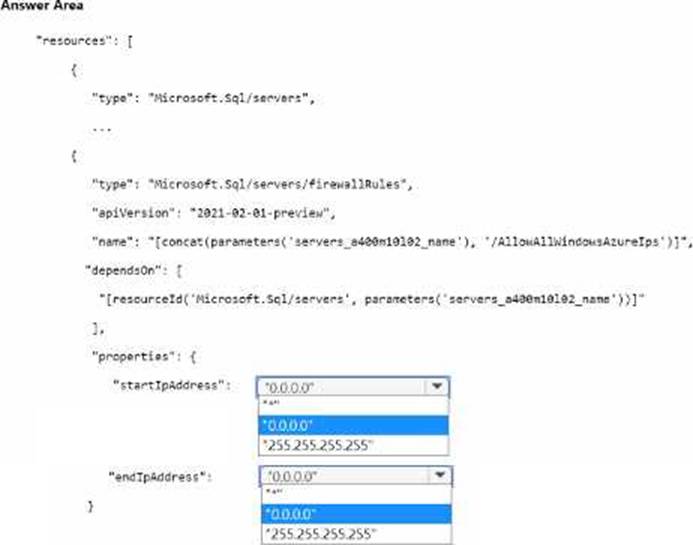The width and height of the screenshot is (693, 545).
Task: Click the Answer Area heading
Action: [x=42, y=5]
